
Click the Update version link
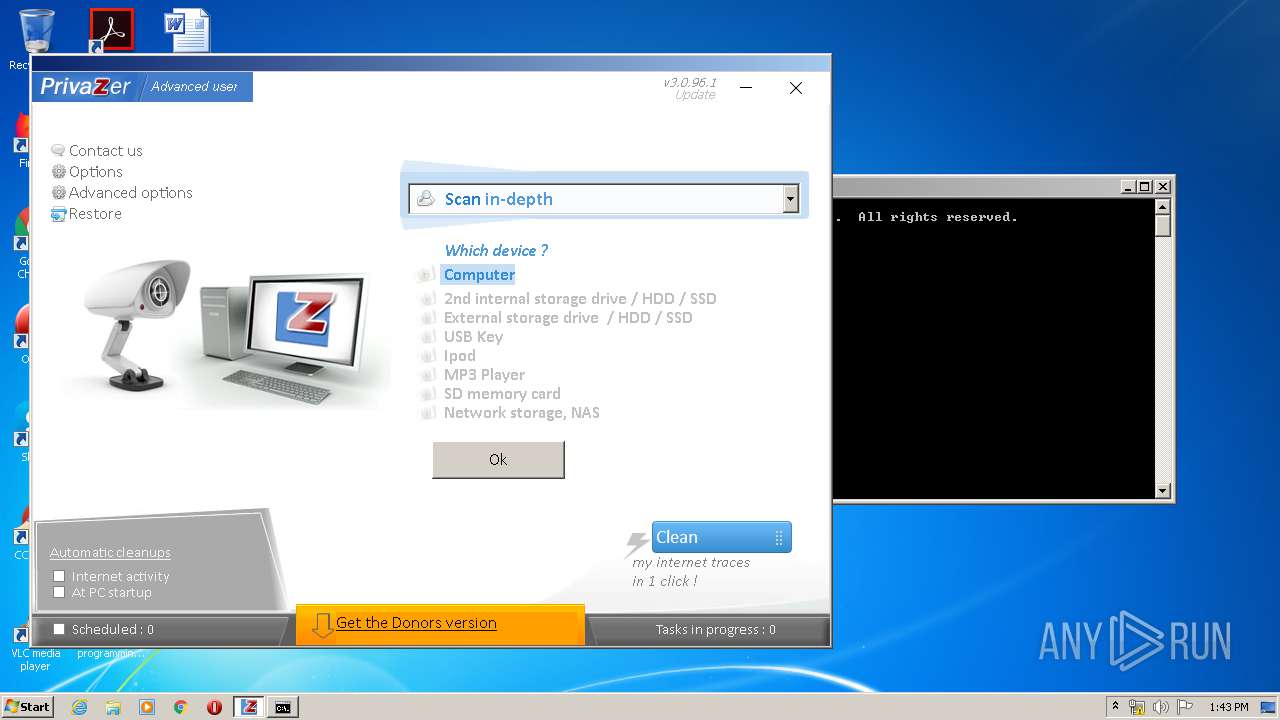click(x=695, y=95)
